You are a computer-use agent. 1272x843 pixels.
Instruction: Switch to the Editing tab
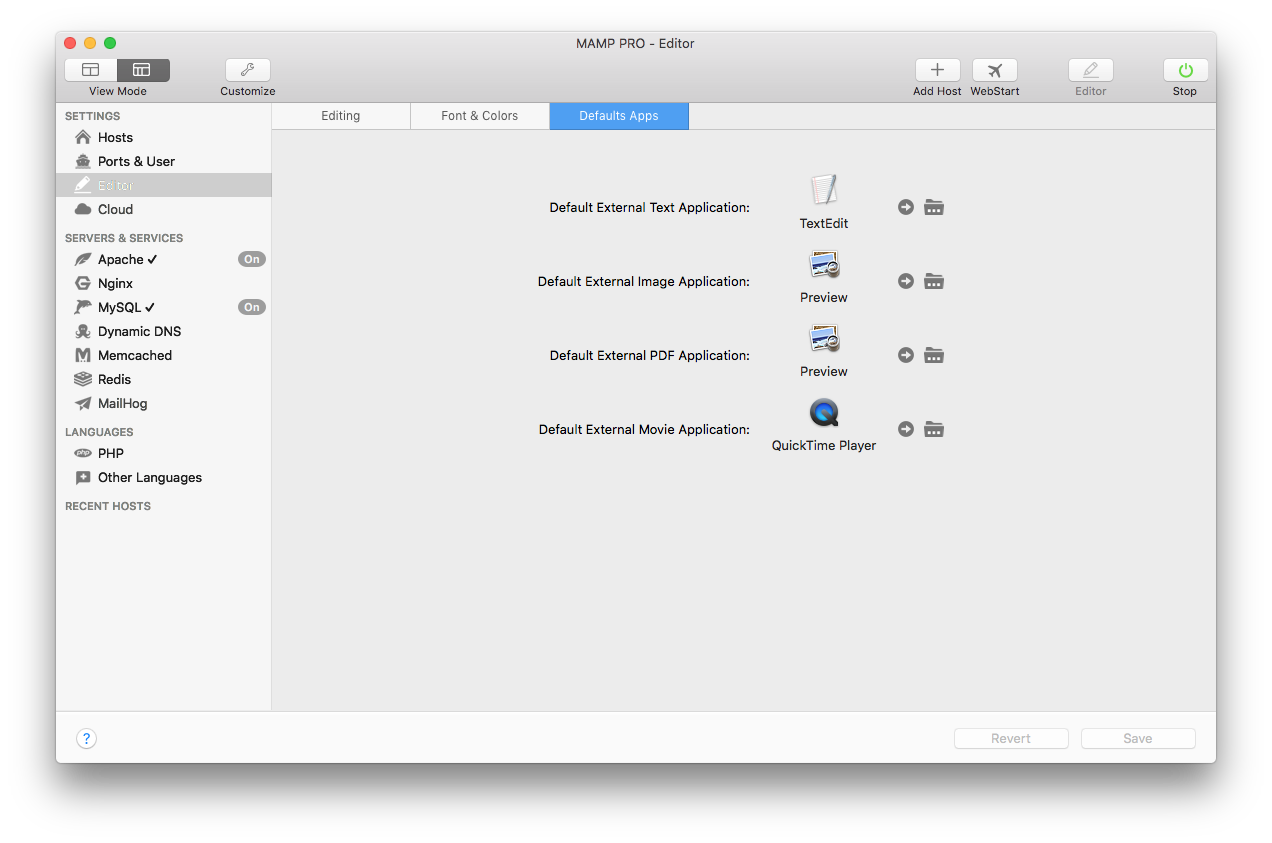(340, 116)
